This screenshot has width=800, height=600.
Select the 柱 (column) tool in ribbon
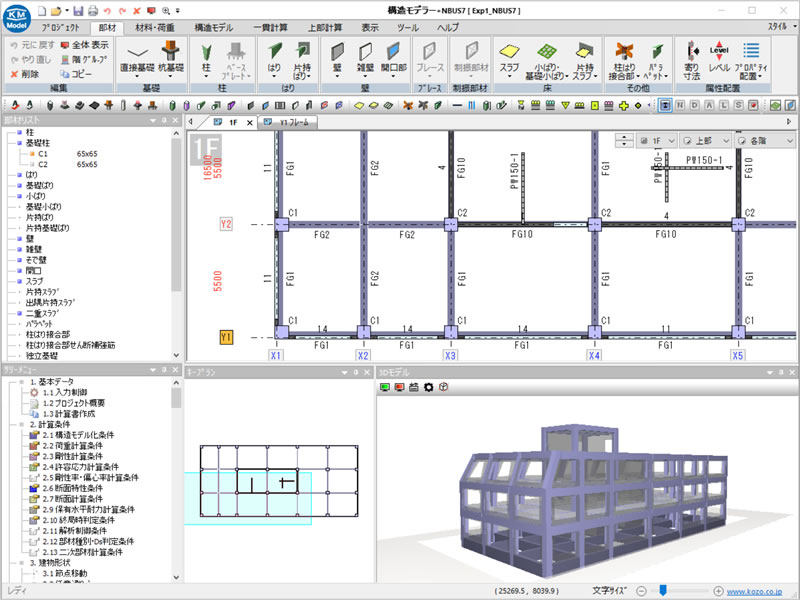[206, 58]
